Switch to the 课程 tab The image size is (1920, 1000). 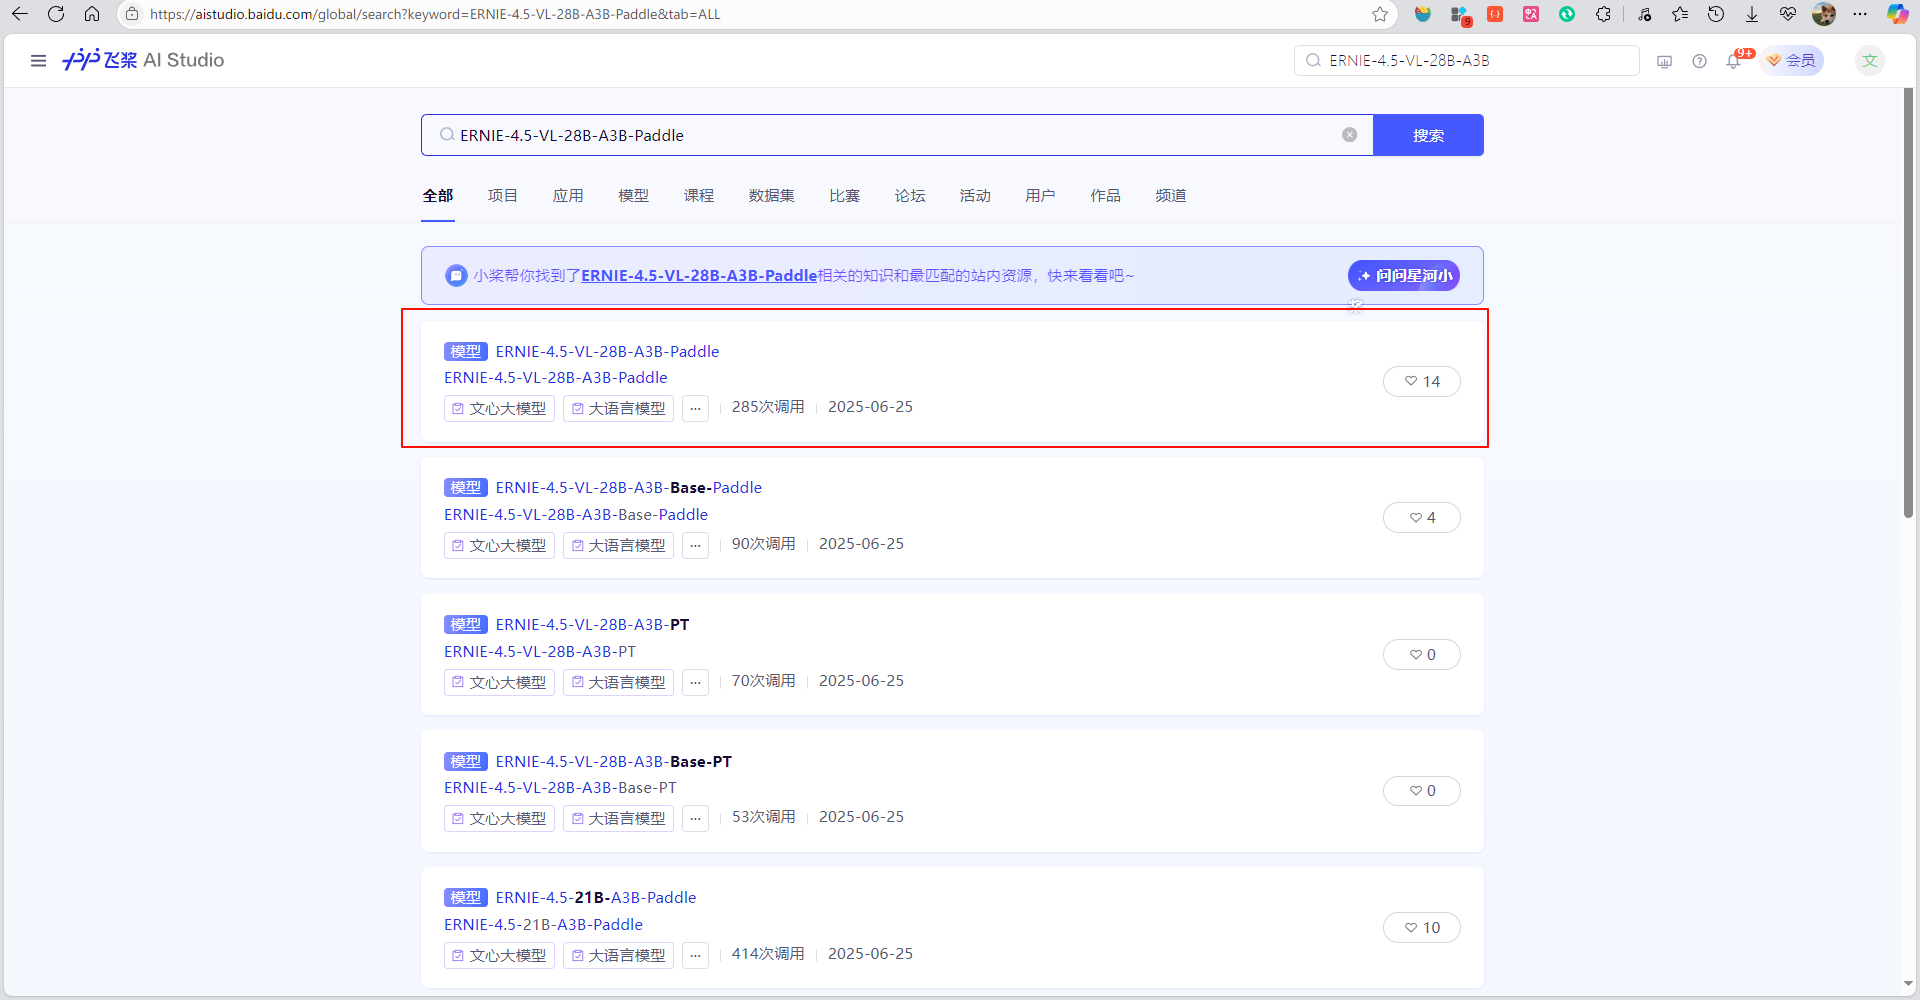[x=699, y=196]
